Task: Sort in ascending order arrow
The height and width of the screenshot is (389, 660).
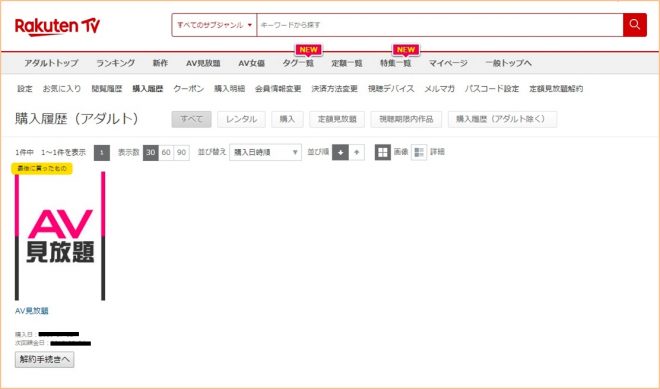Action: tap(357, 152)
